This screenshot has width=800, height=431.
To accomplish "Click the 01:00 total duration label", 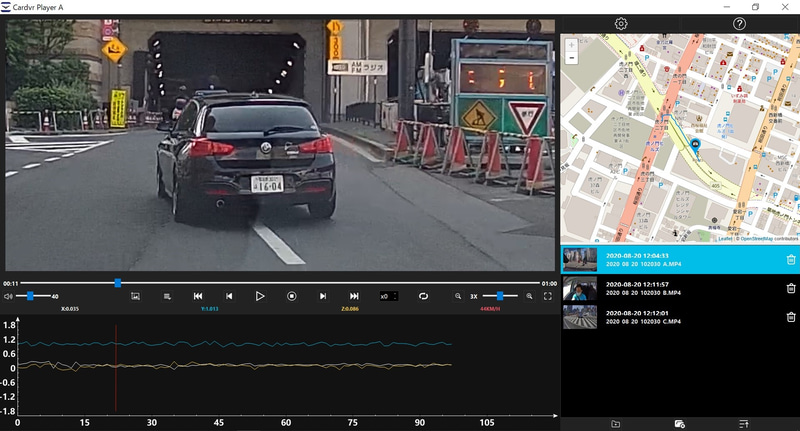I will click(x=549, y=284).
